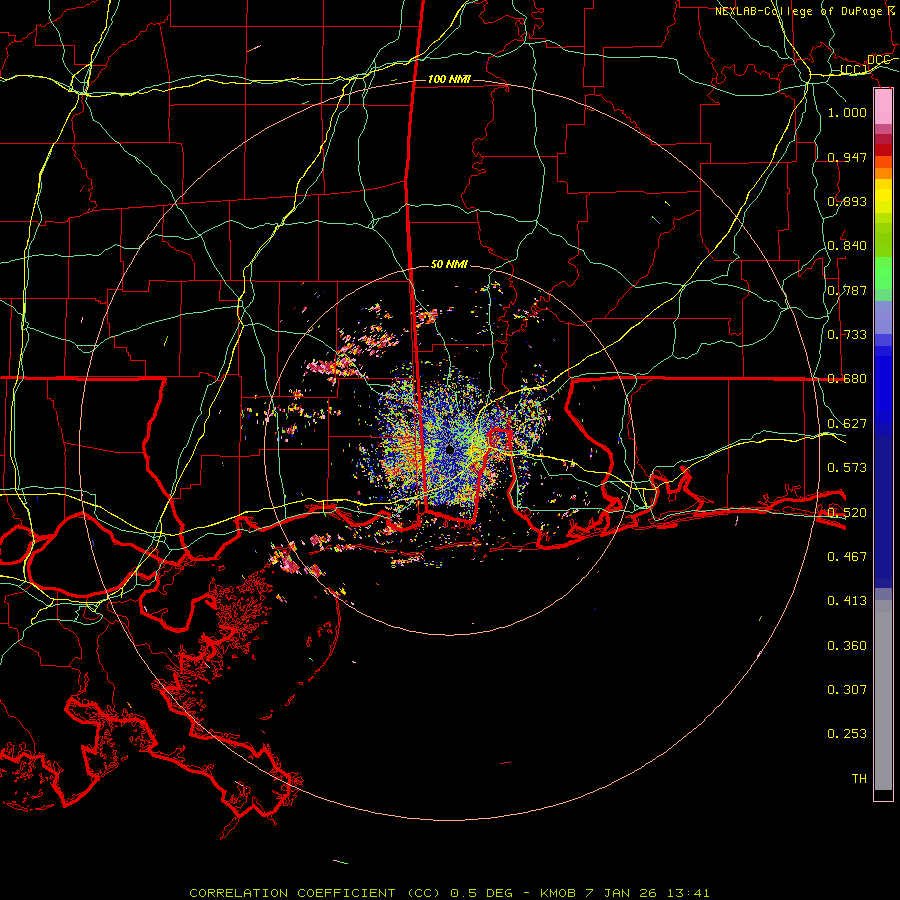Click the (CC) label above the color bar
The image size is (900, 900).
point(854,70)
